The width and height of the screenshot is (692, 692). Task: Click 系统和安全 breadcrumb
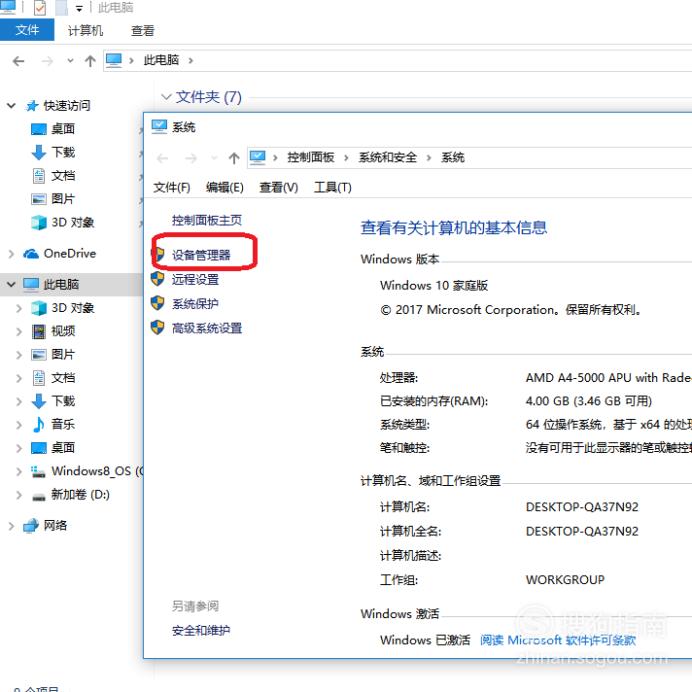click(387, 158)
